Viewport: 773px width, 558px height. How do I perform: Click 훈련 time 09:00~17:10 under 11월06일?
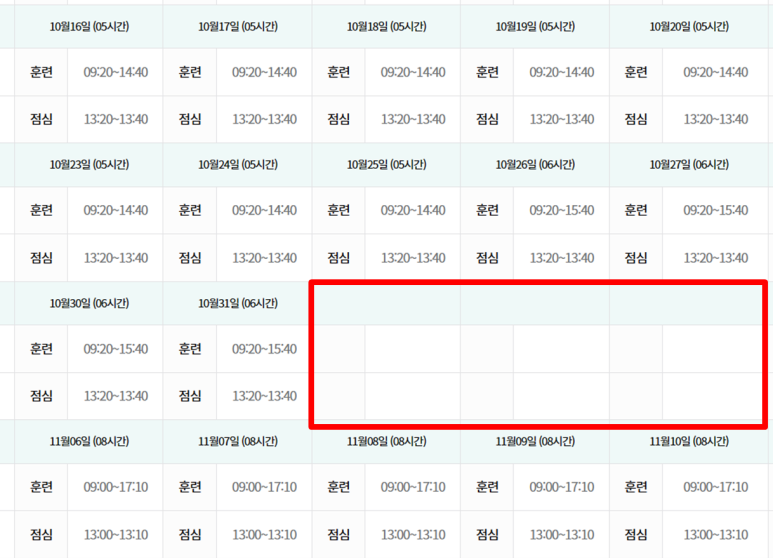click(116, 487)
